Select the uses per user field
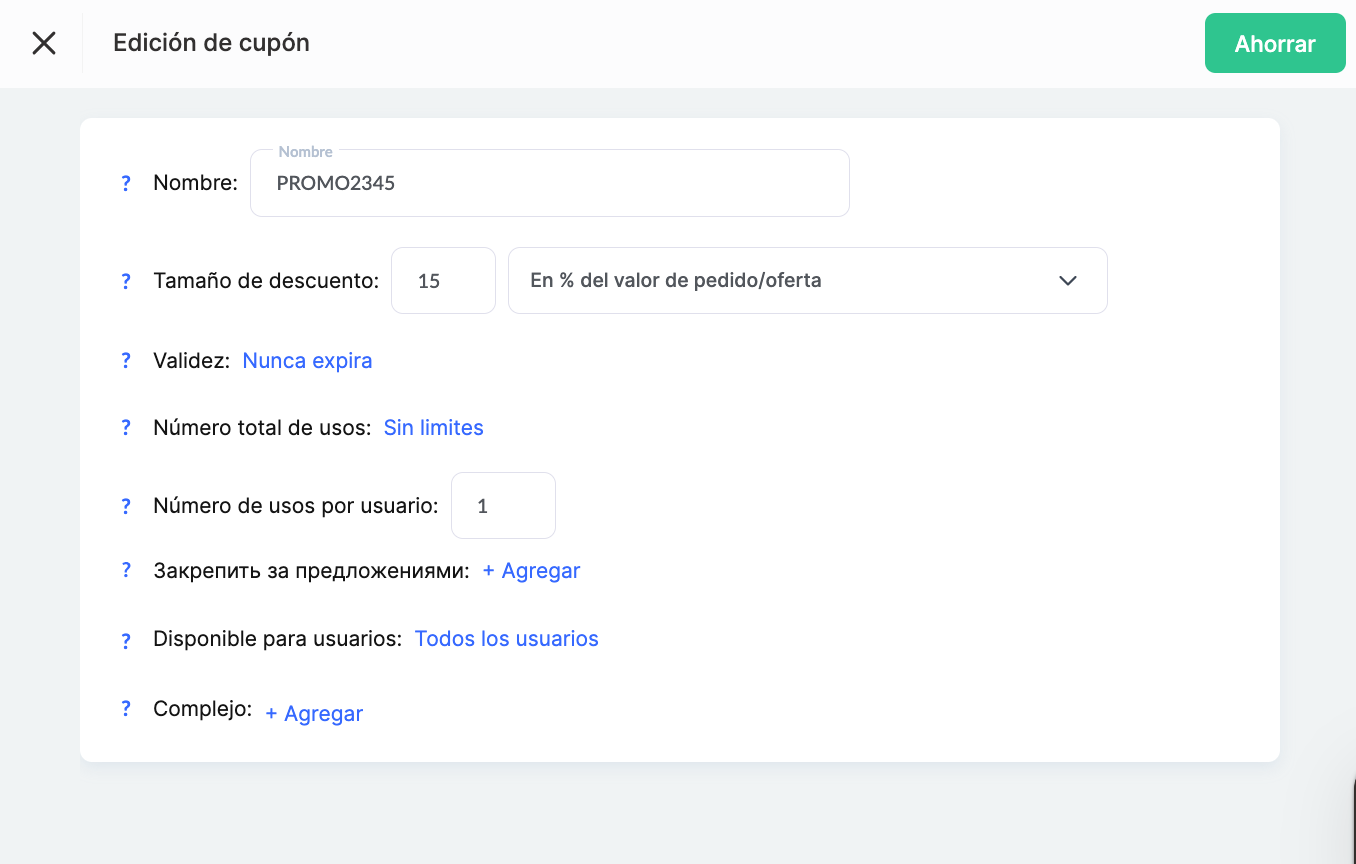This screenshot has width=1356, height=864. click(x=503, y=505)
